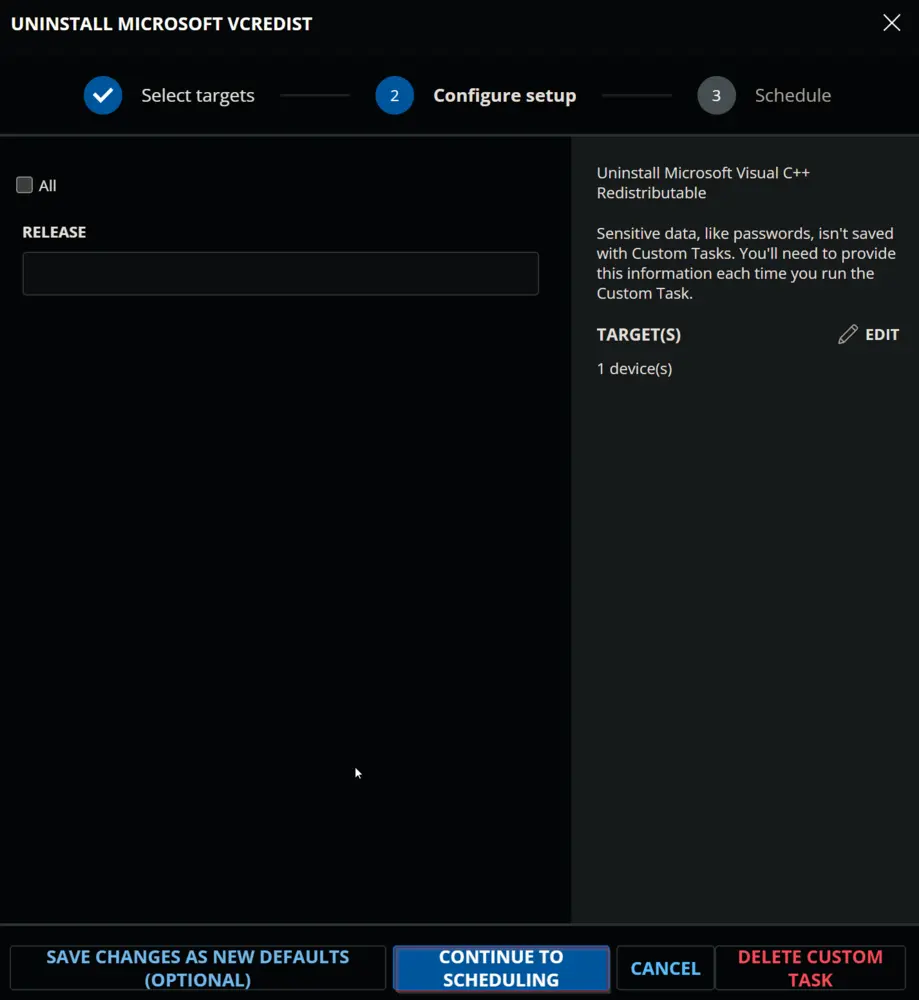919x1000 pixels.
Task: Delete the custom task
Action: click(x=810, y=968)
